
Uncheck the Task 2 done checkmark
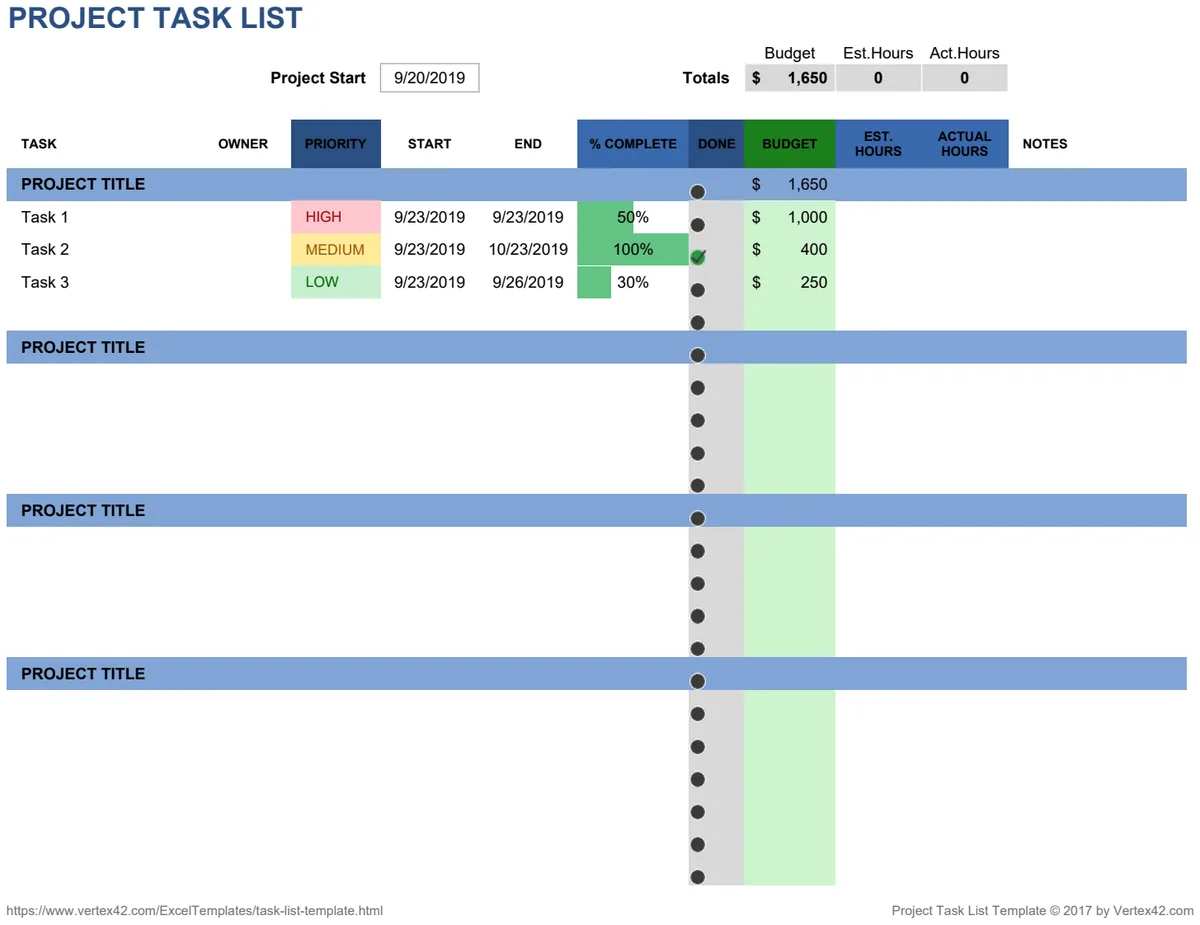click(698, 257)
